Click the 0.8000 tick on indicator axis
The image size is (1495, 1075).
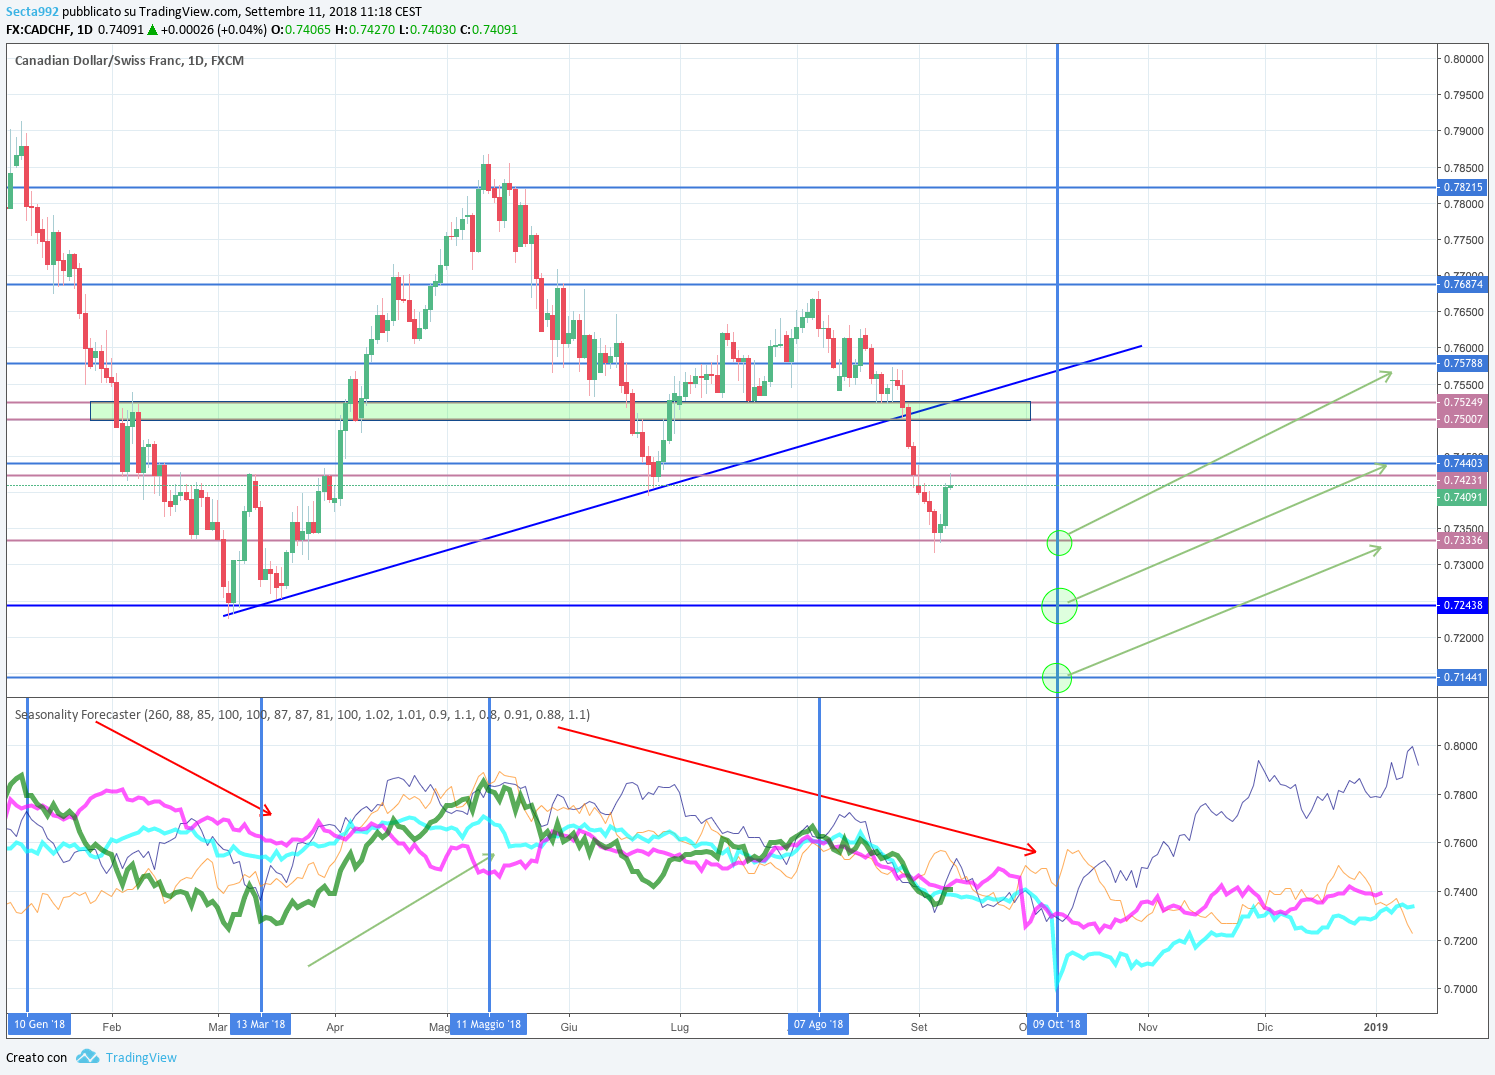(1461, 746)
